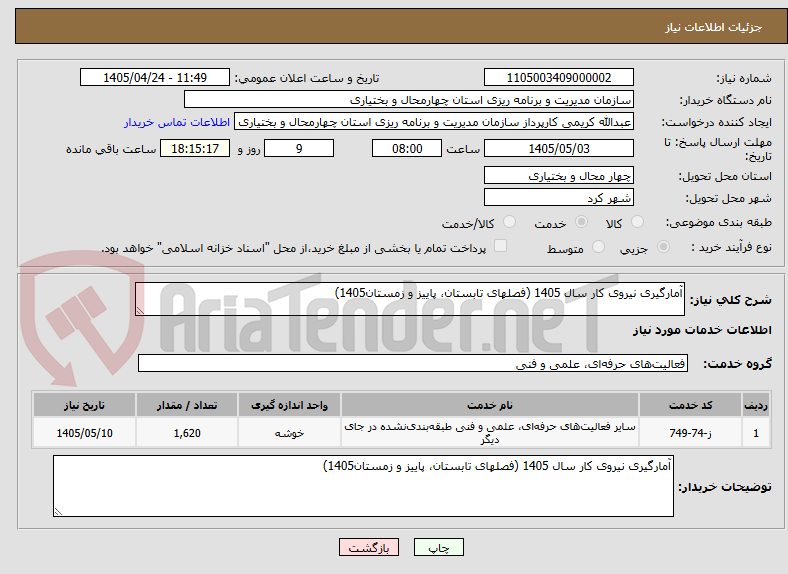
Task: Toggle the اسناد خزانه اسلامی payment checkbox
Action: pos(501,246)
